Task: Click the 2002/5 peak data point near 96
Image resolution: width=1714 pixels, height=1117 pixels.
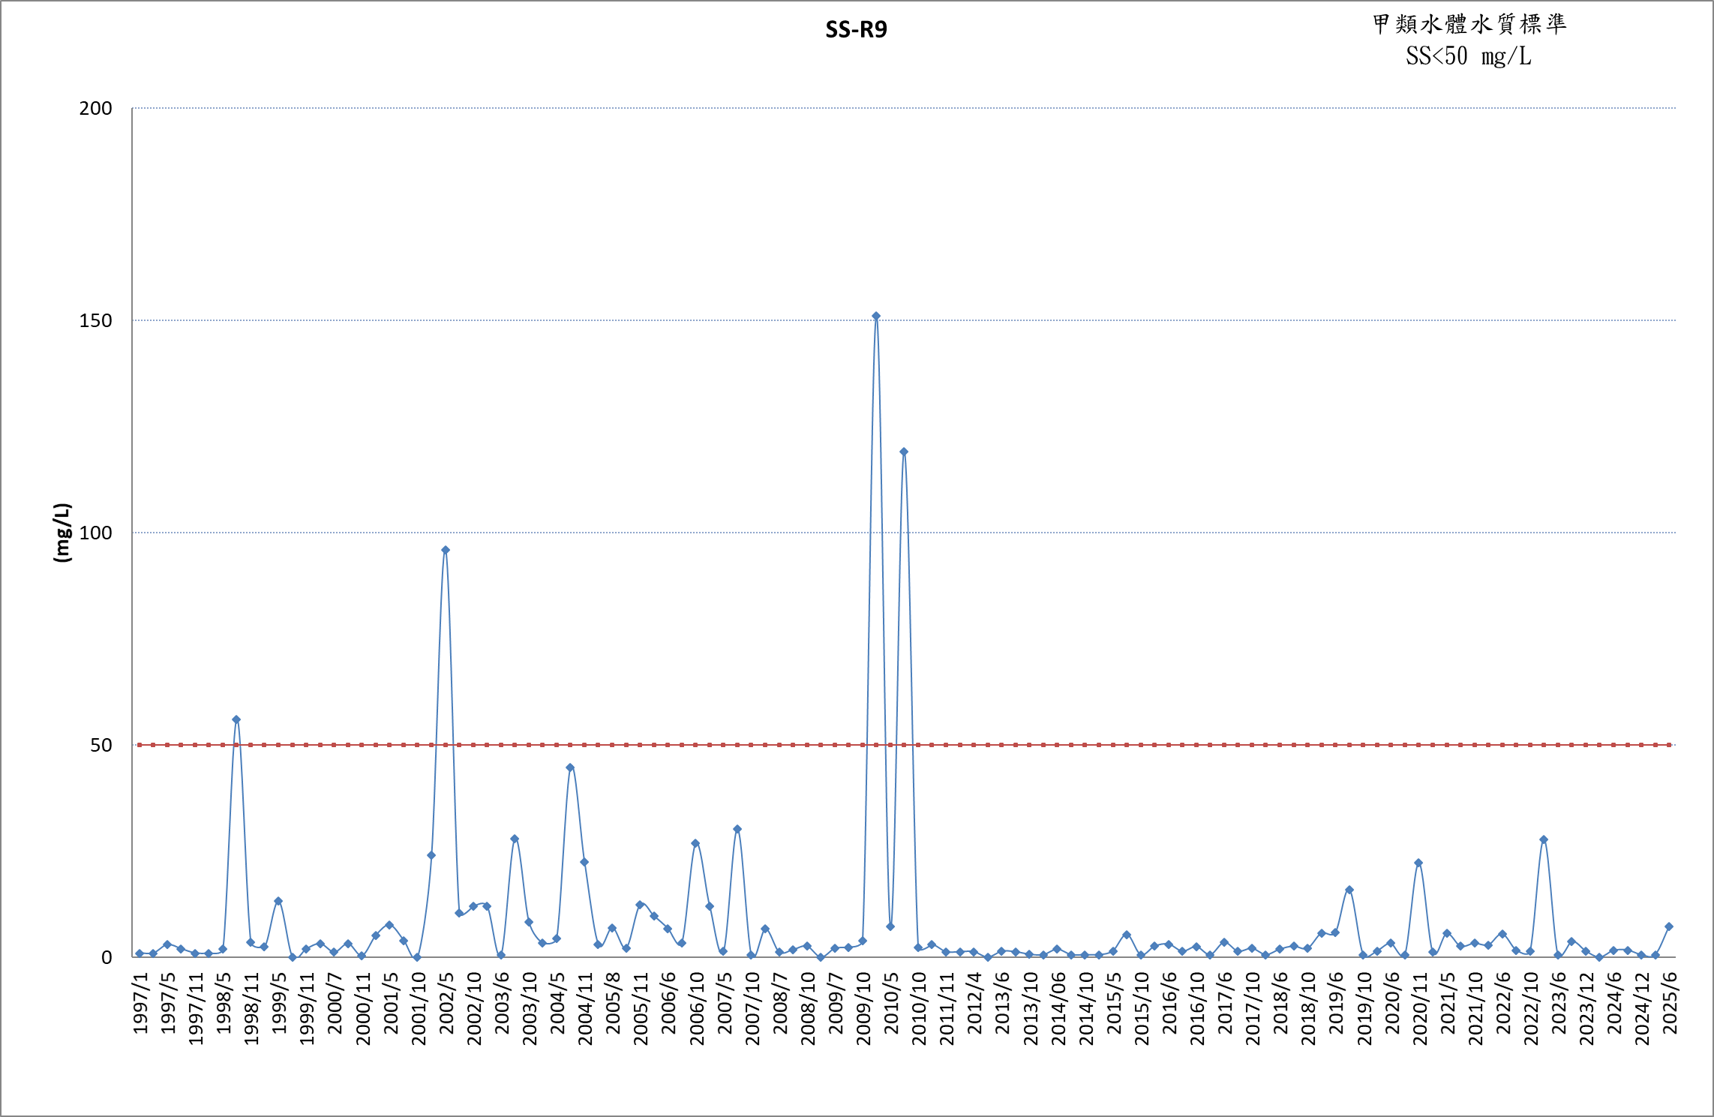Action: 445,550
